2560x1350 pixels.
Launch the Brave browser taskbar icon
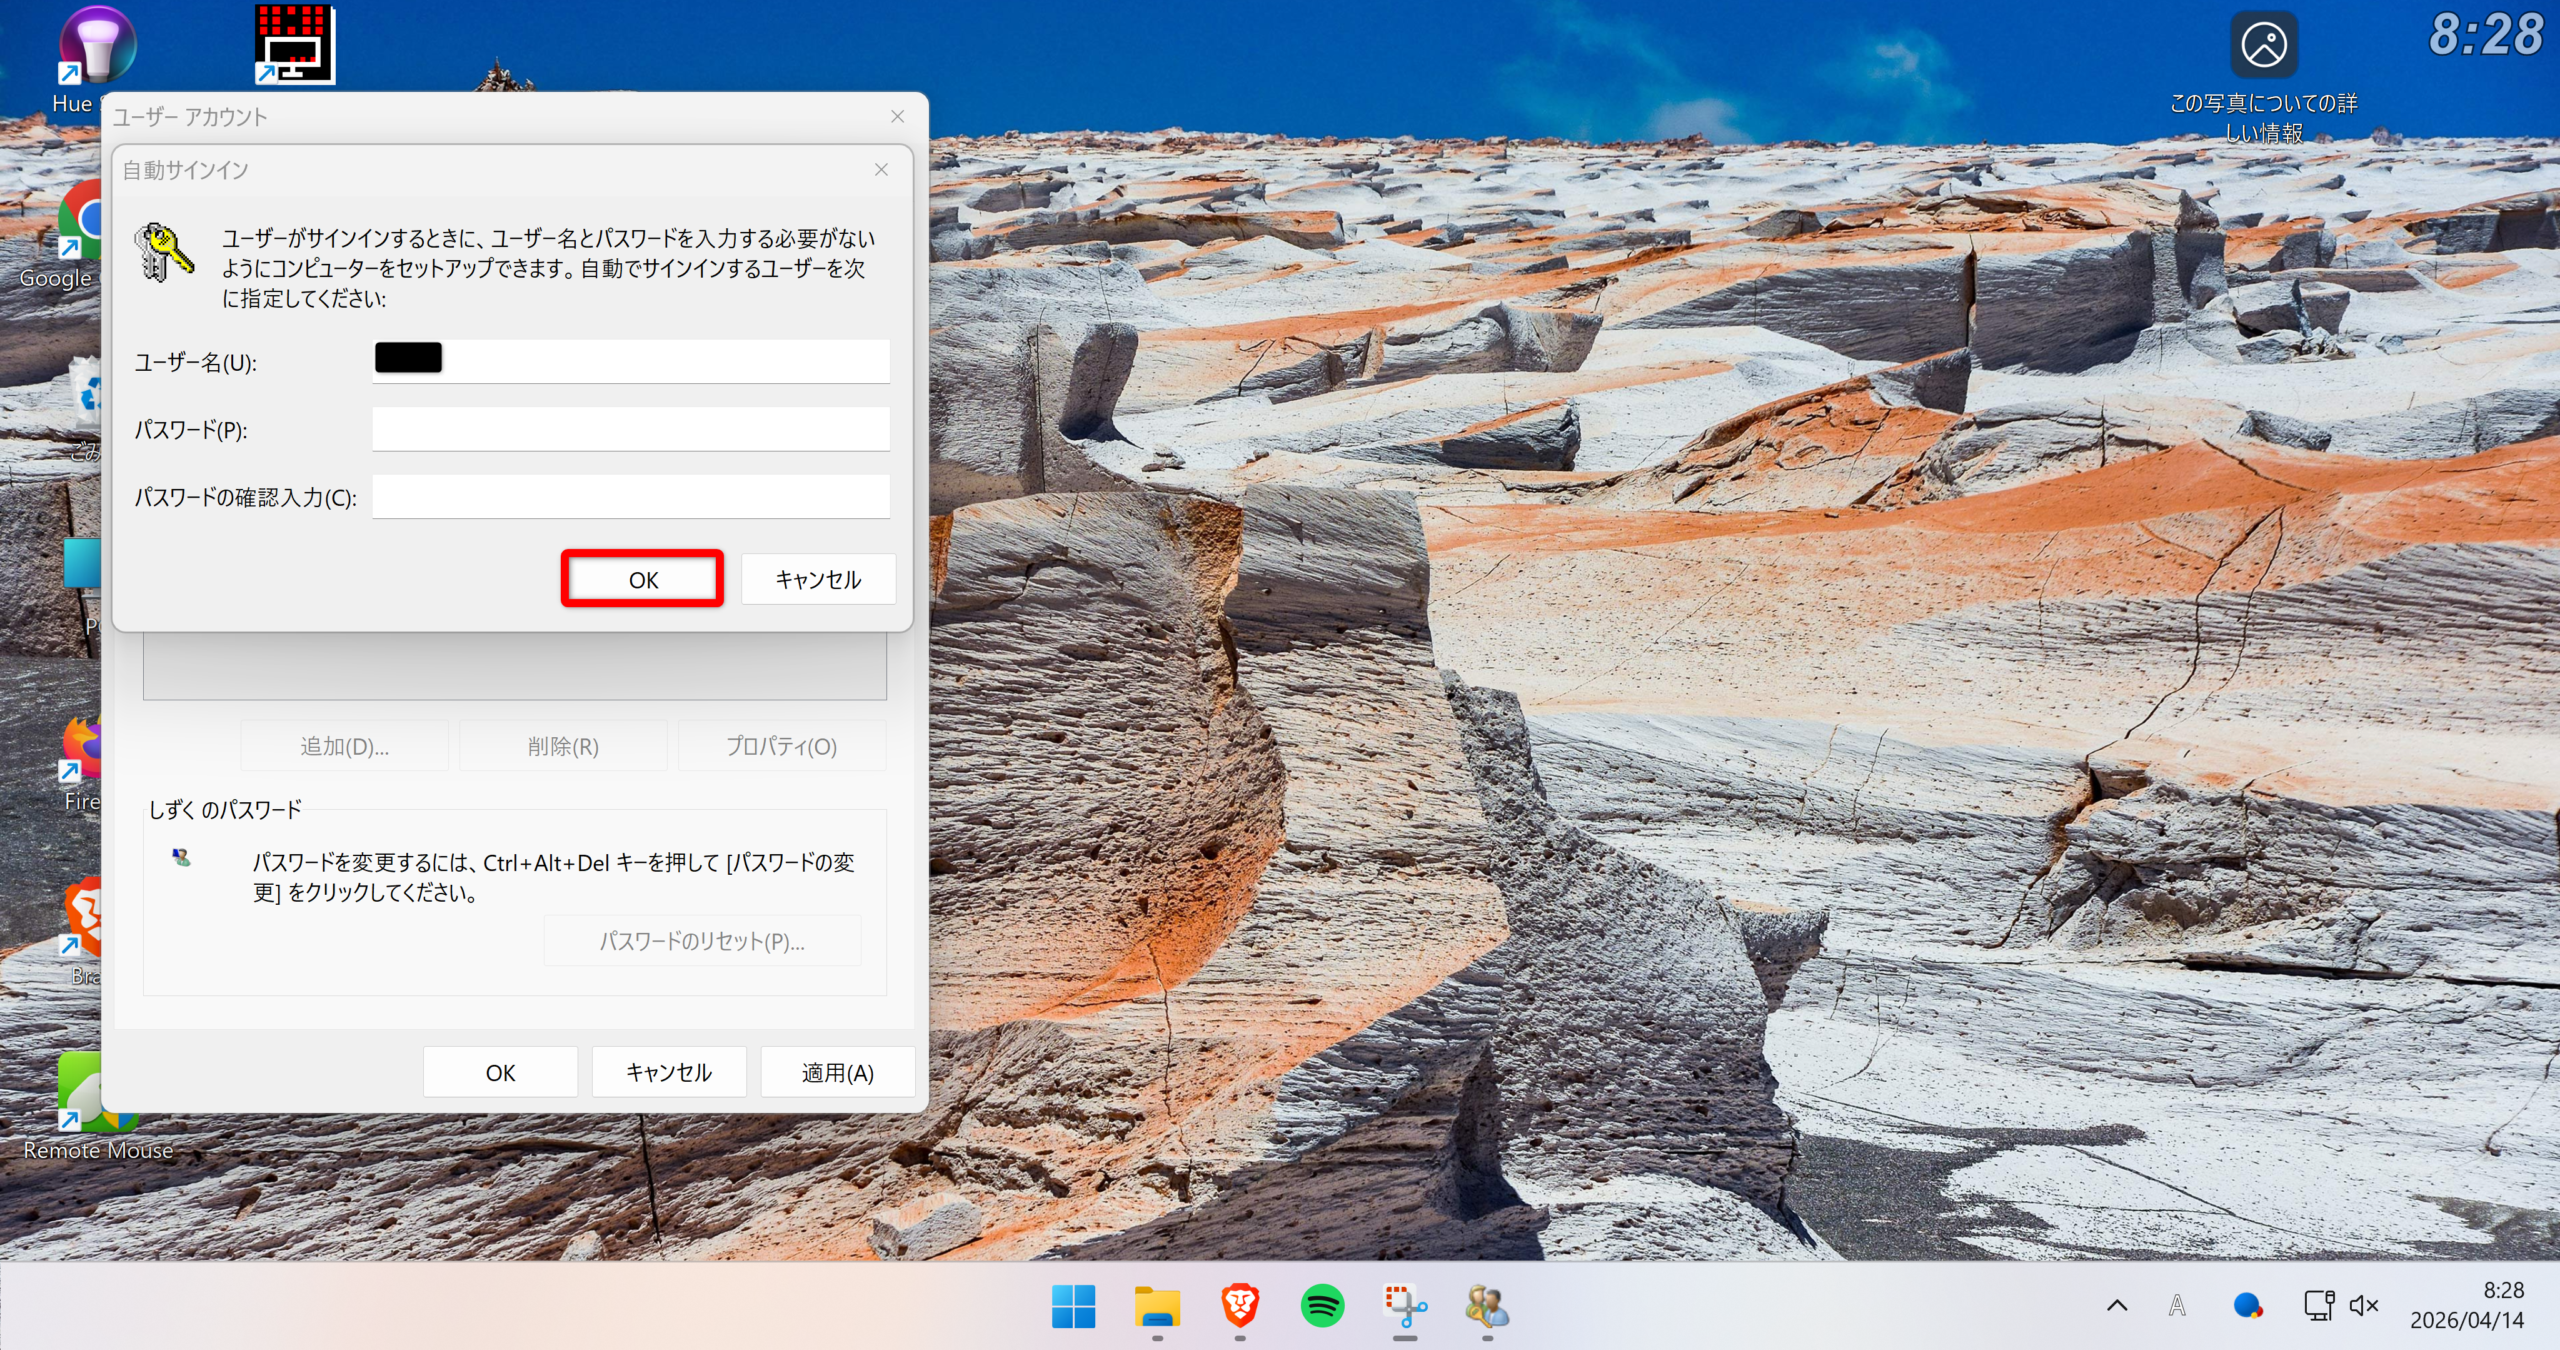[1240, 1306]
